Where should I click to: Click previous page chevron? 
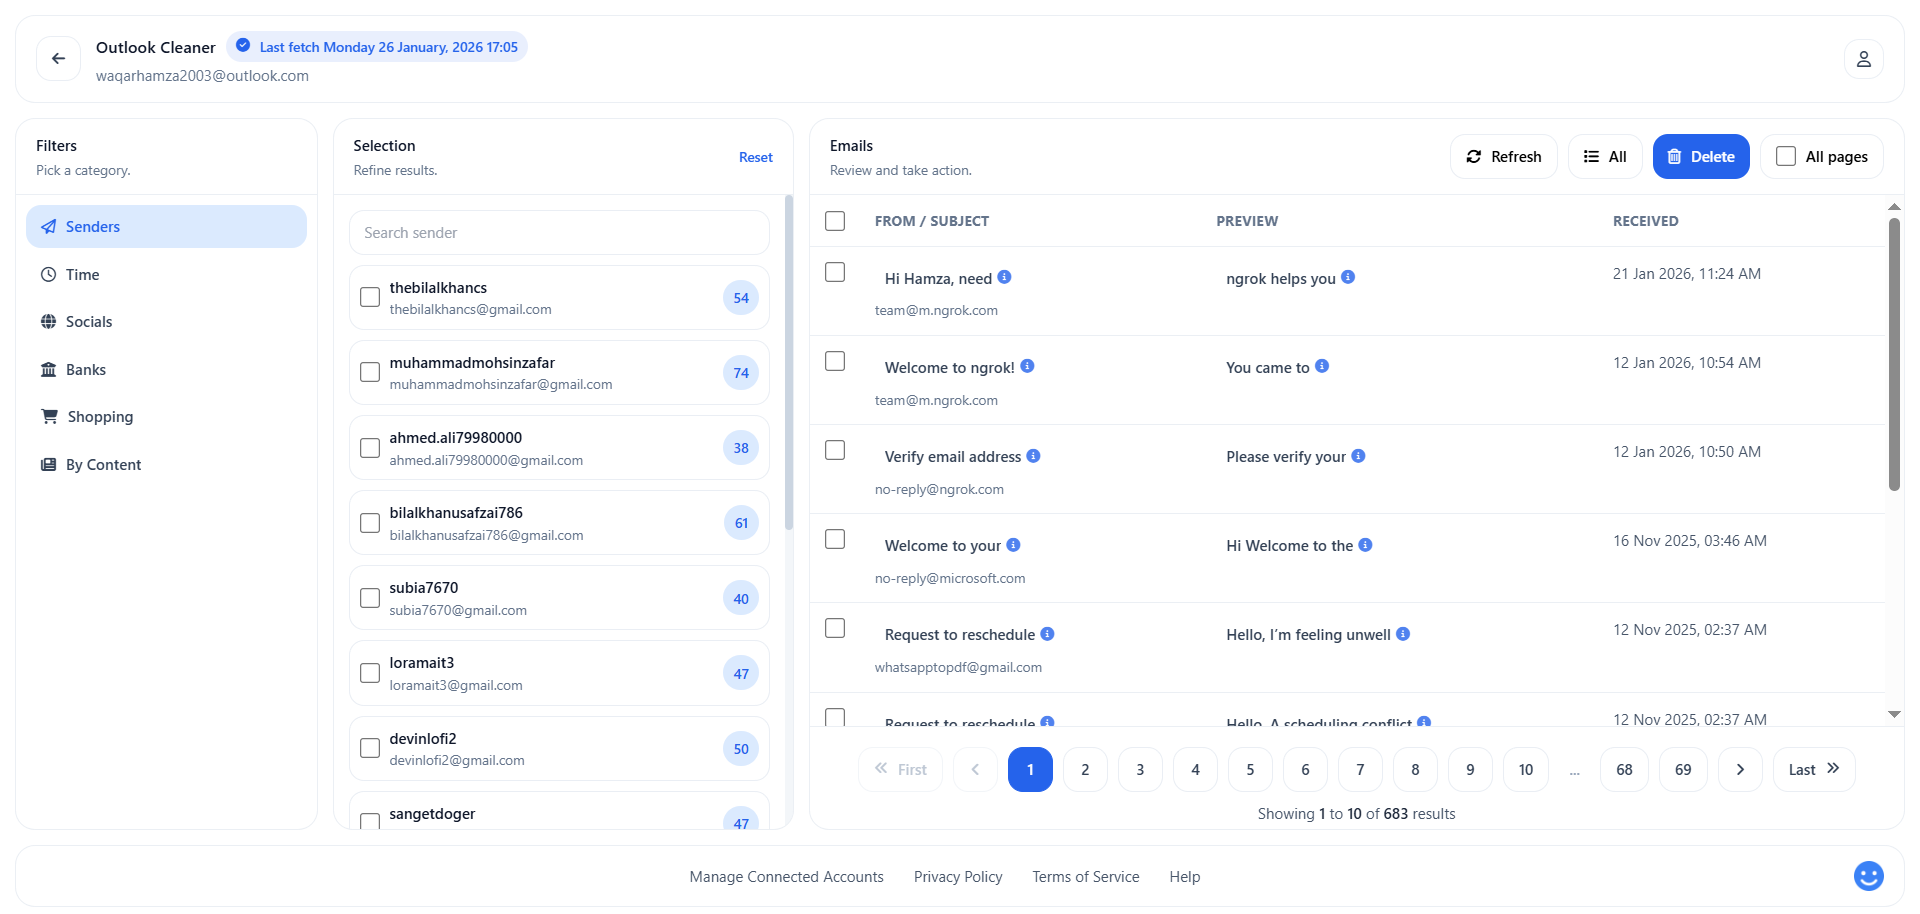pyautogui.click(x=975, y=769)
